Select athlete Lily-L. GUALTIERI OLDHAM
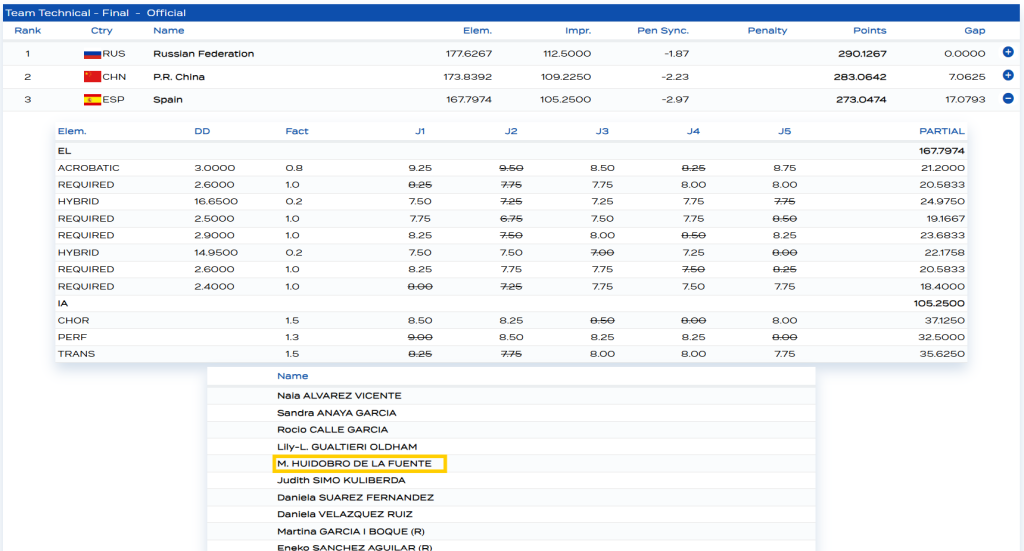The width and height of the screenshot is (1024, 551). [347, 447]
